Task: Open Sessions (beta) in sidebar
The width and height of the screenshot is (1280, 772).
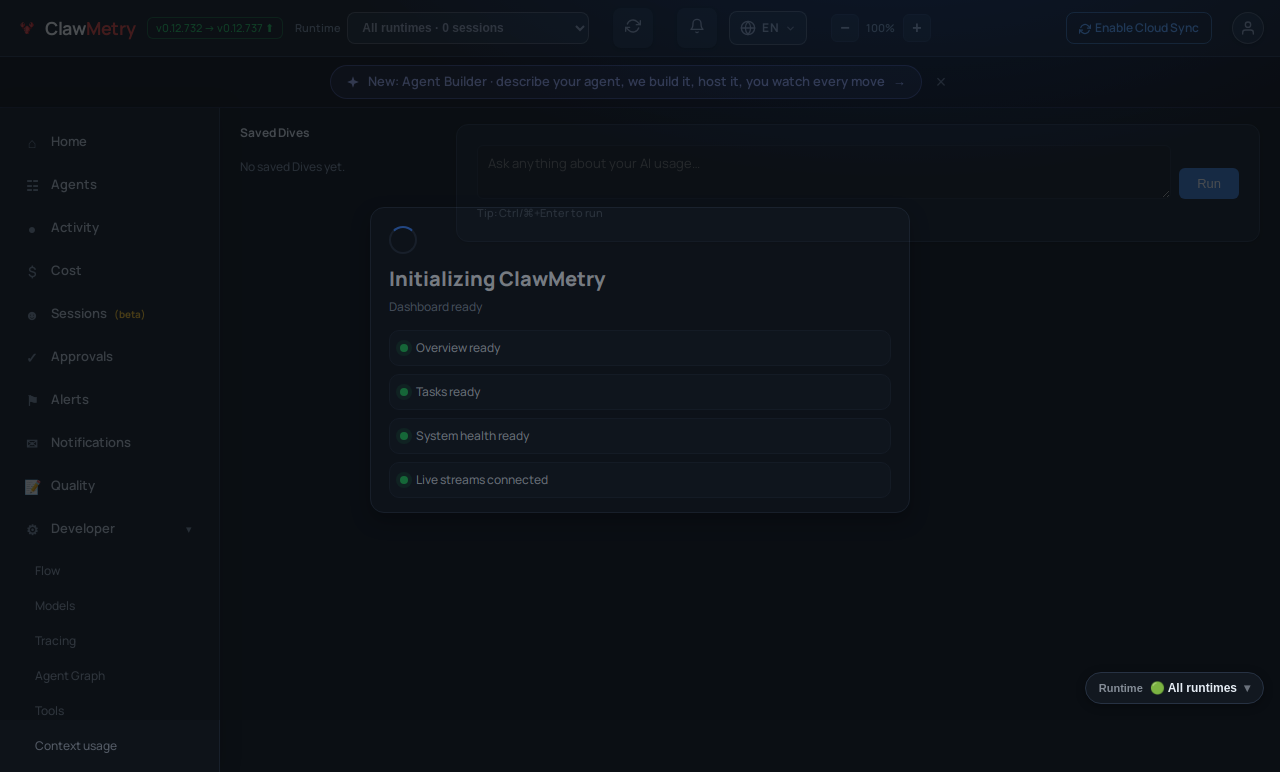Action: click(110, 314)
